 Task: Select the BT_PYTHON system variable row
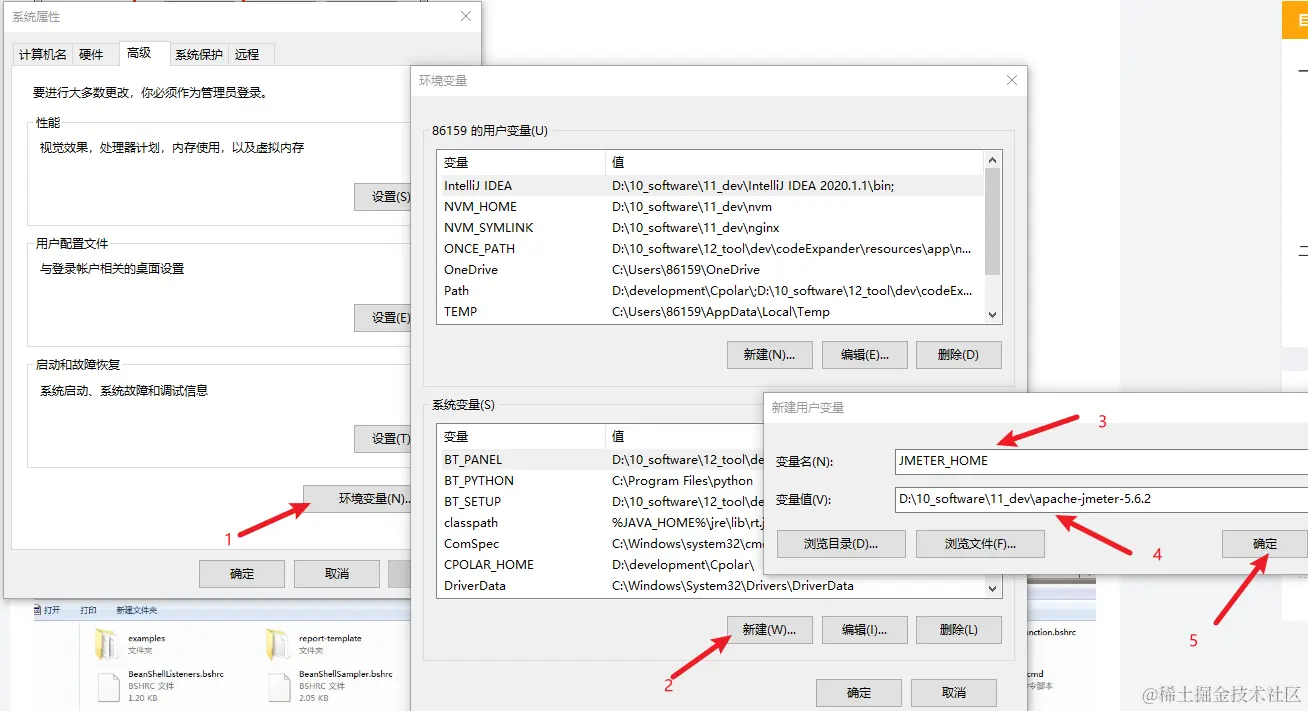click(x=600, y=481)
